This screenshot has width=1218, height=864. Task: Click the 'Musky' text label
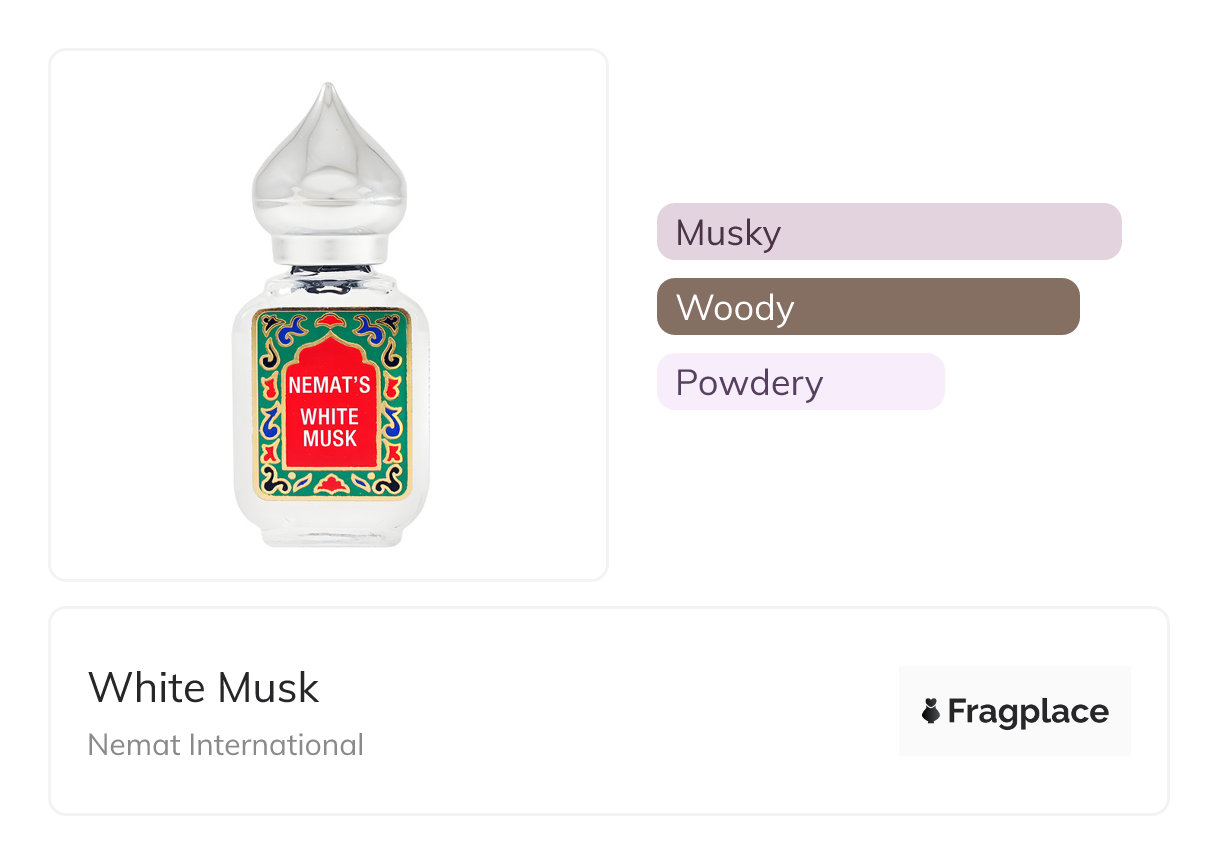pyautogui.click(x=728, y=233)
